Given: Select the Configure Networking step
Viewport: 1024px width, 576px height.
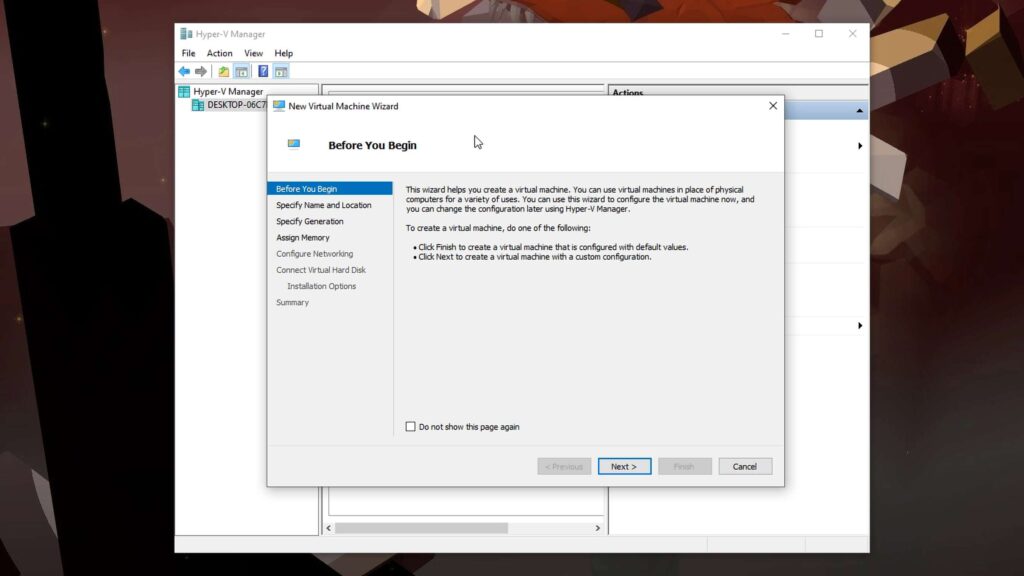Looking at the screenshot, I should [x=314, y=253].
